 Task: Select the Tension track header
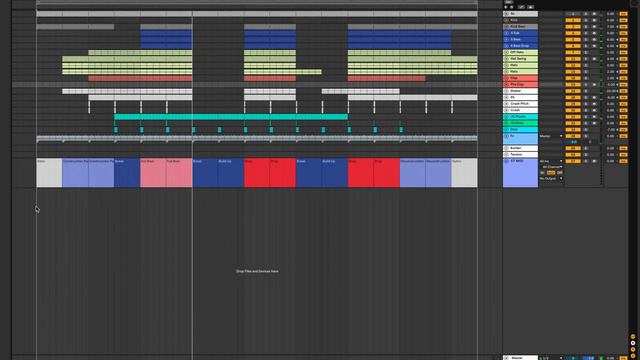coord(520,155)
